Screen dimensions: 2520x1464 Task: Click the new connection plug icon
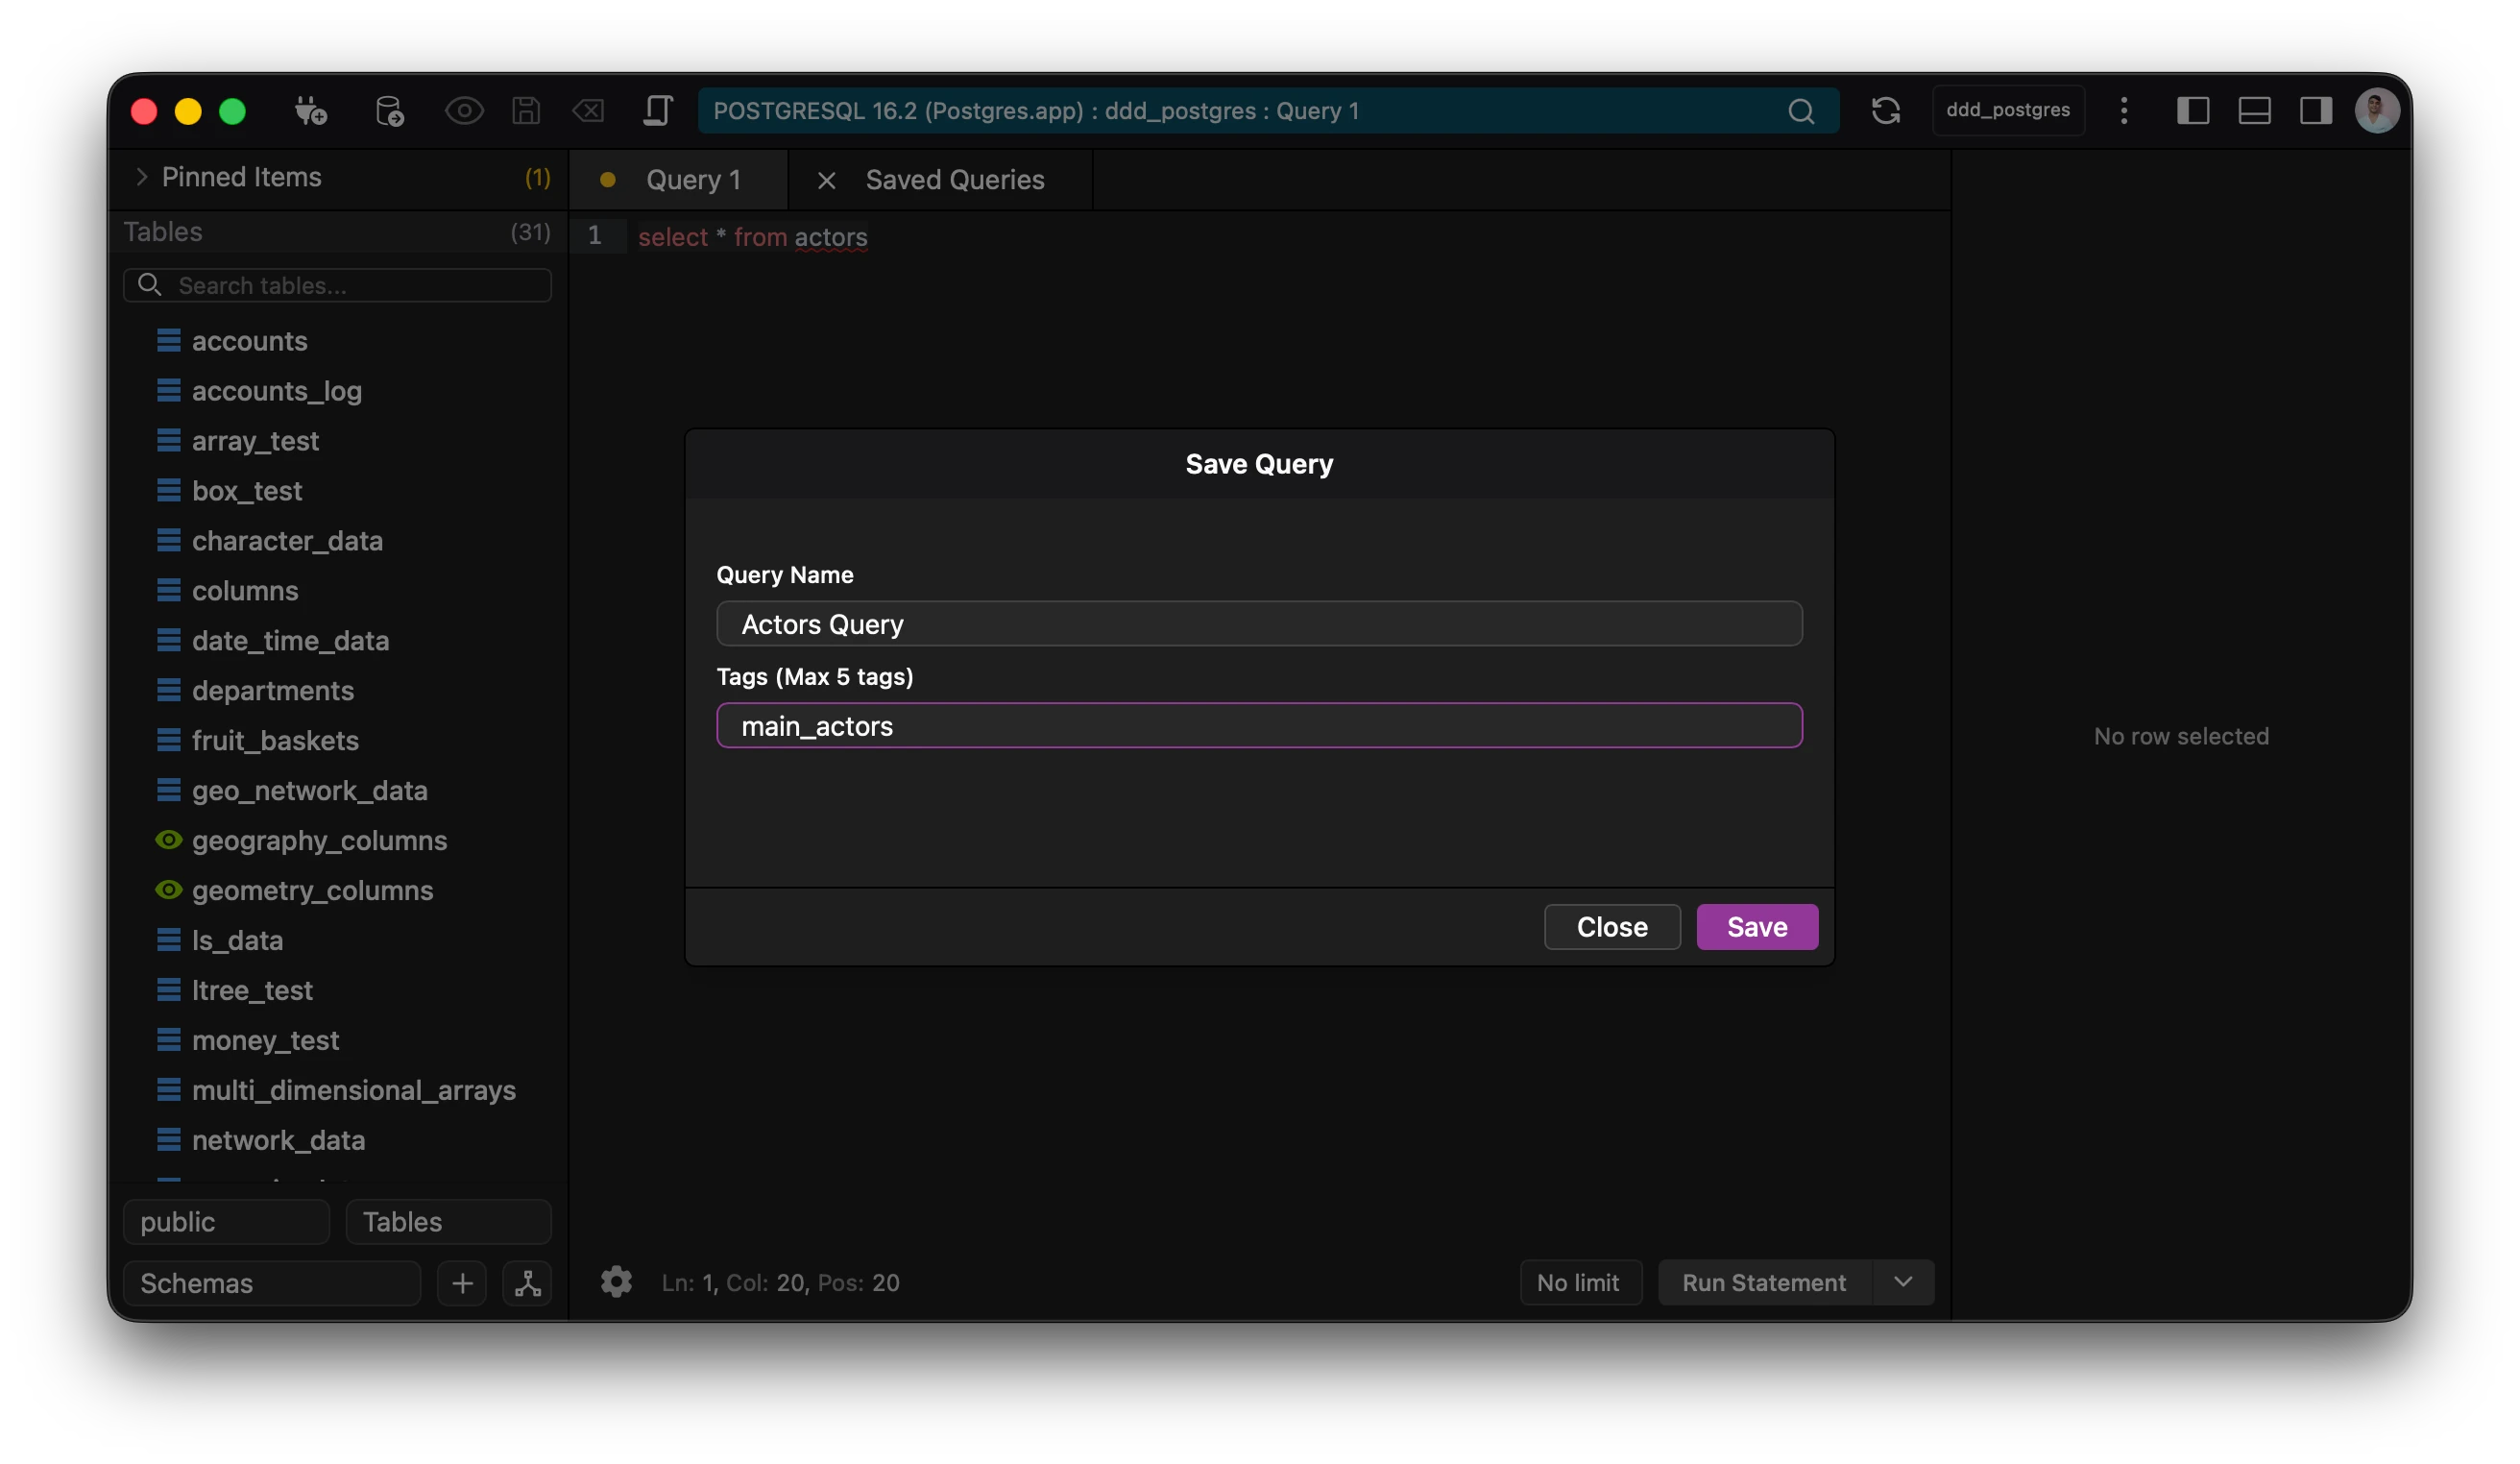coord(310,110)
